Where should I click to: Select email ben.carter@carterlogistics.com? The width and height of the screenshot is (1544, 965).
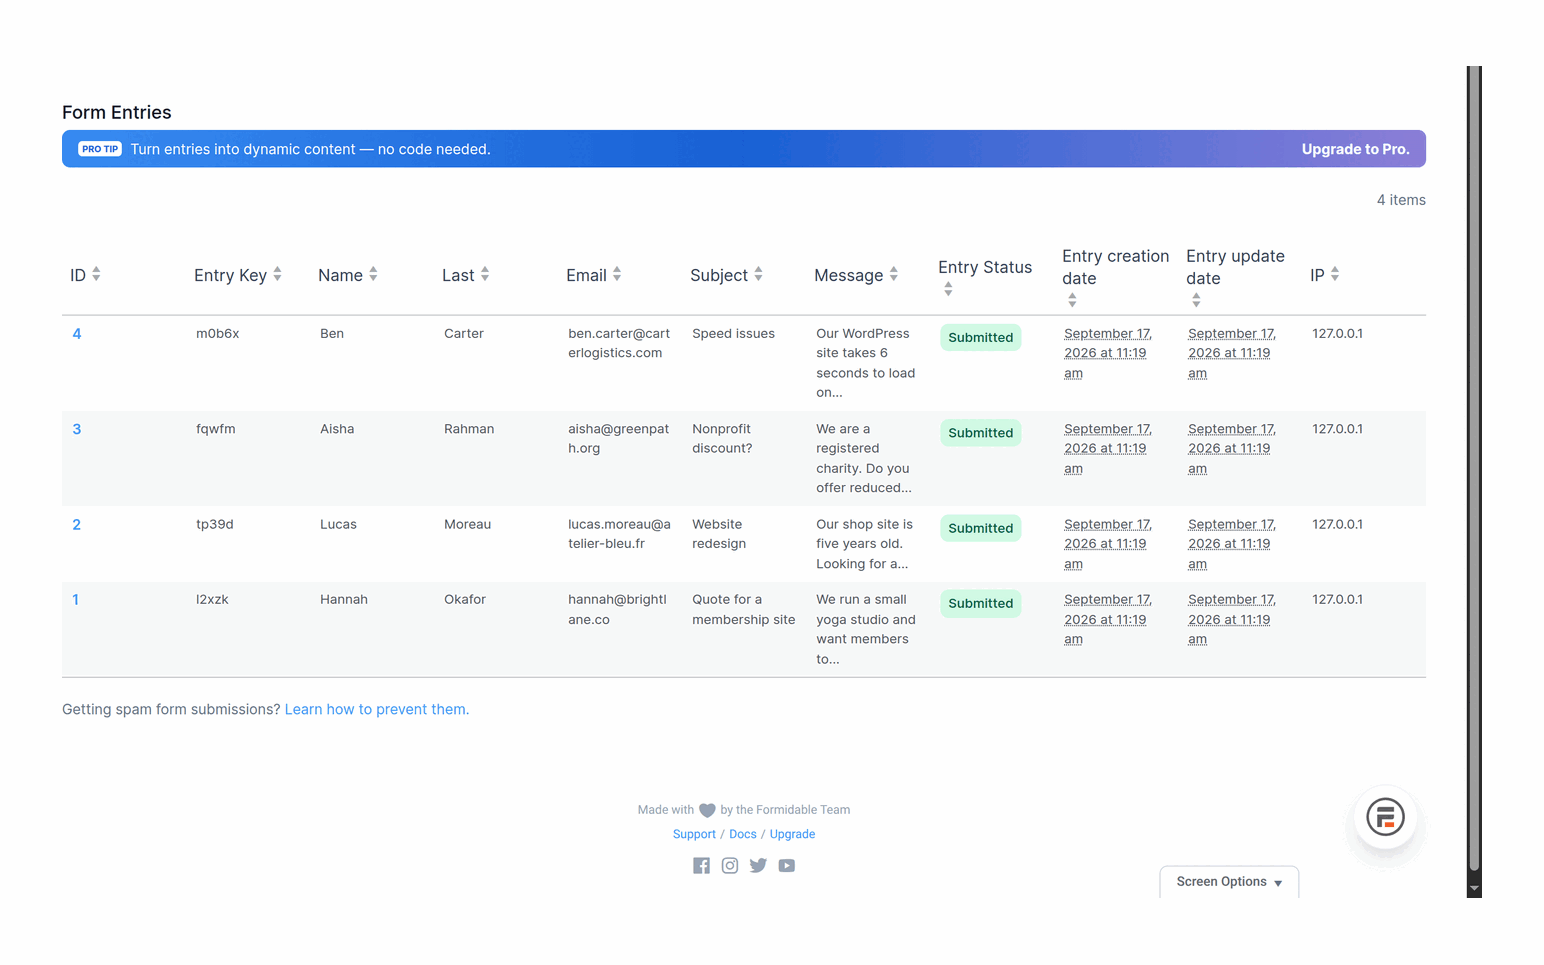(x=619, y=343)
